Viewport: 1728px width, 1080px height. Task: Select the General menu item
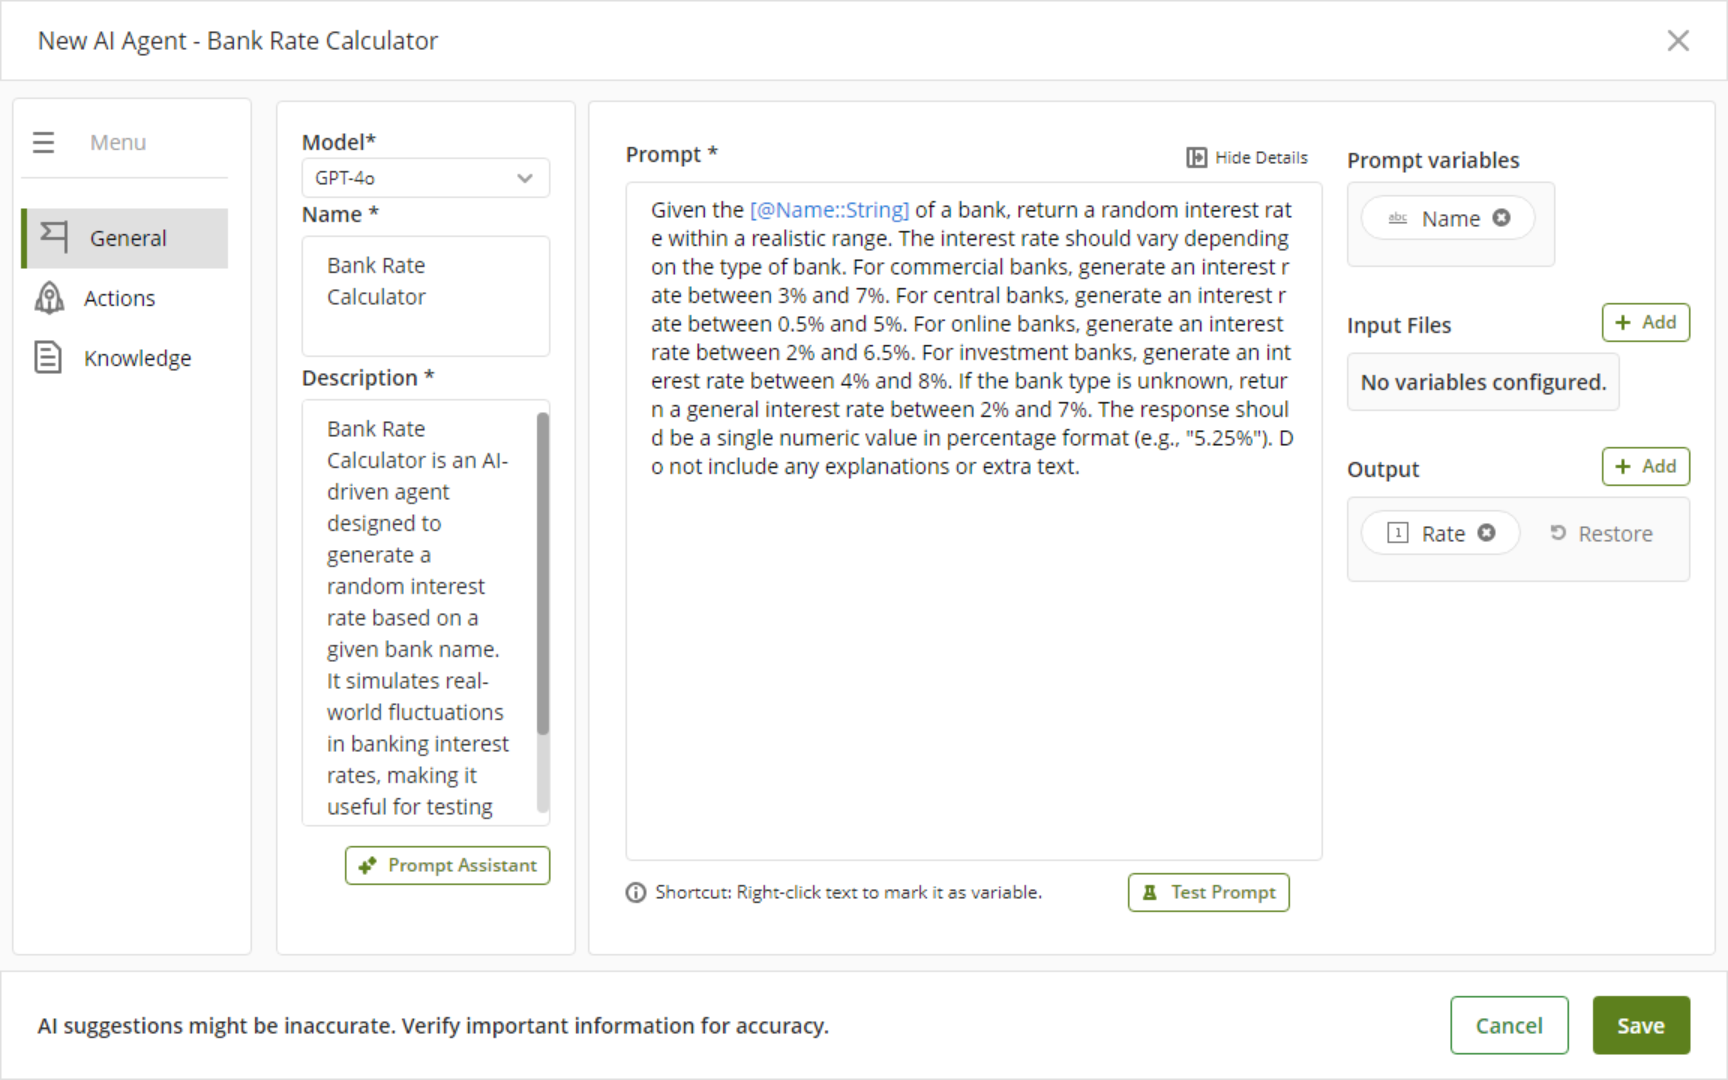pos(127,238)
